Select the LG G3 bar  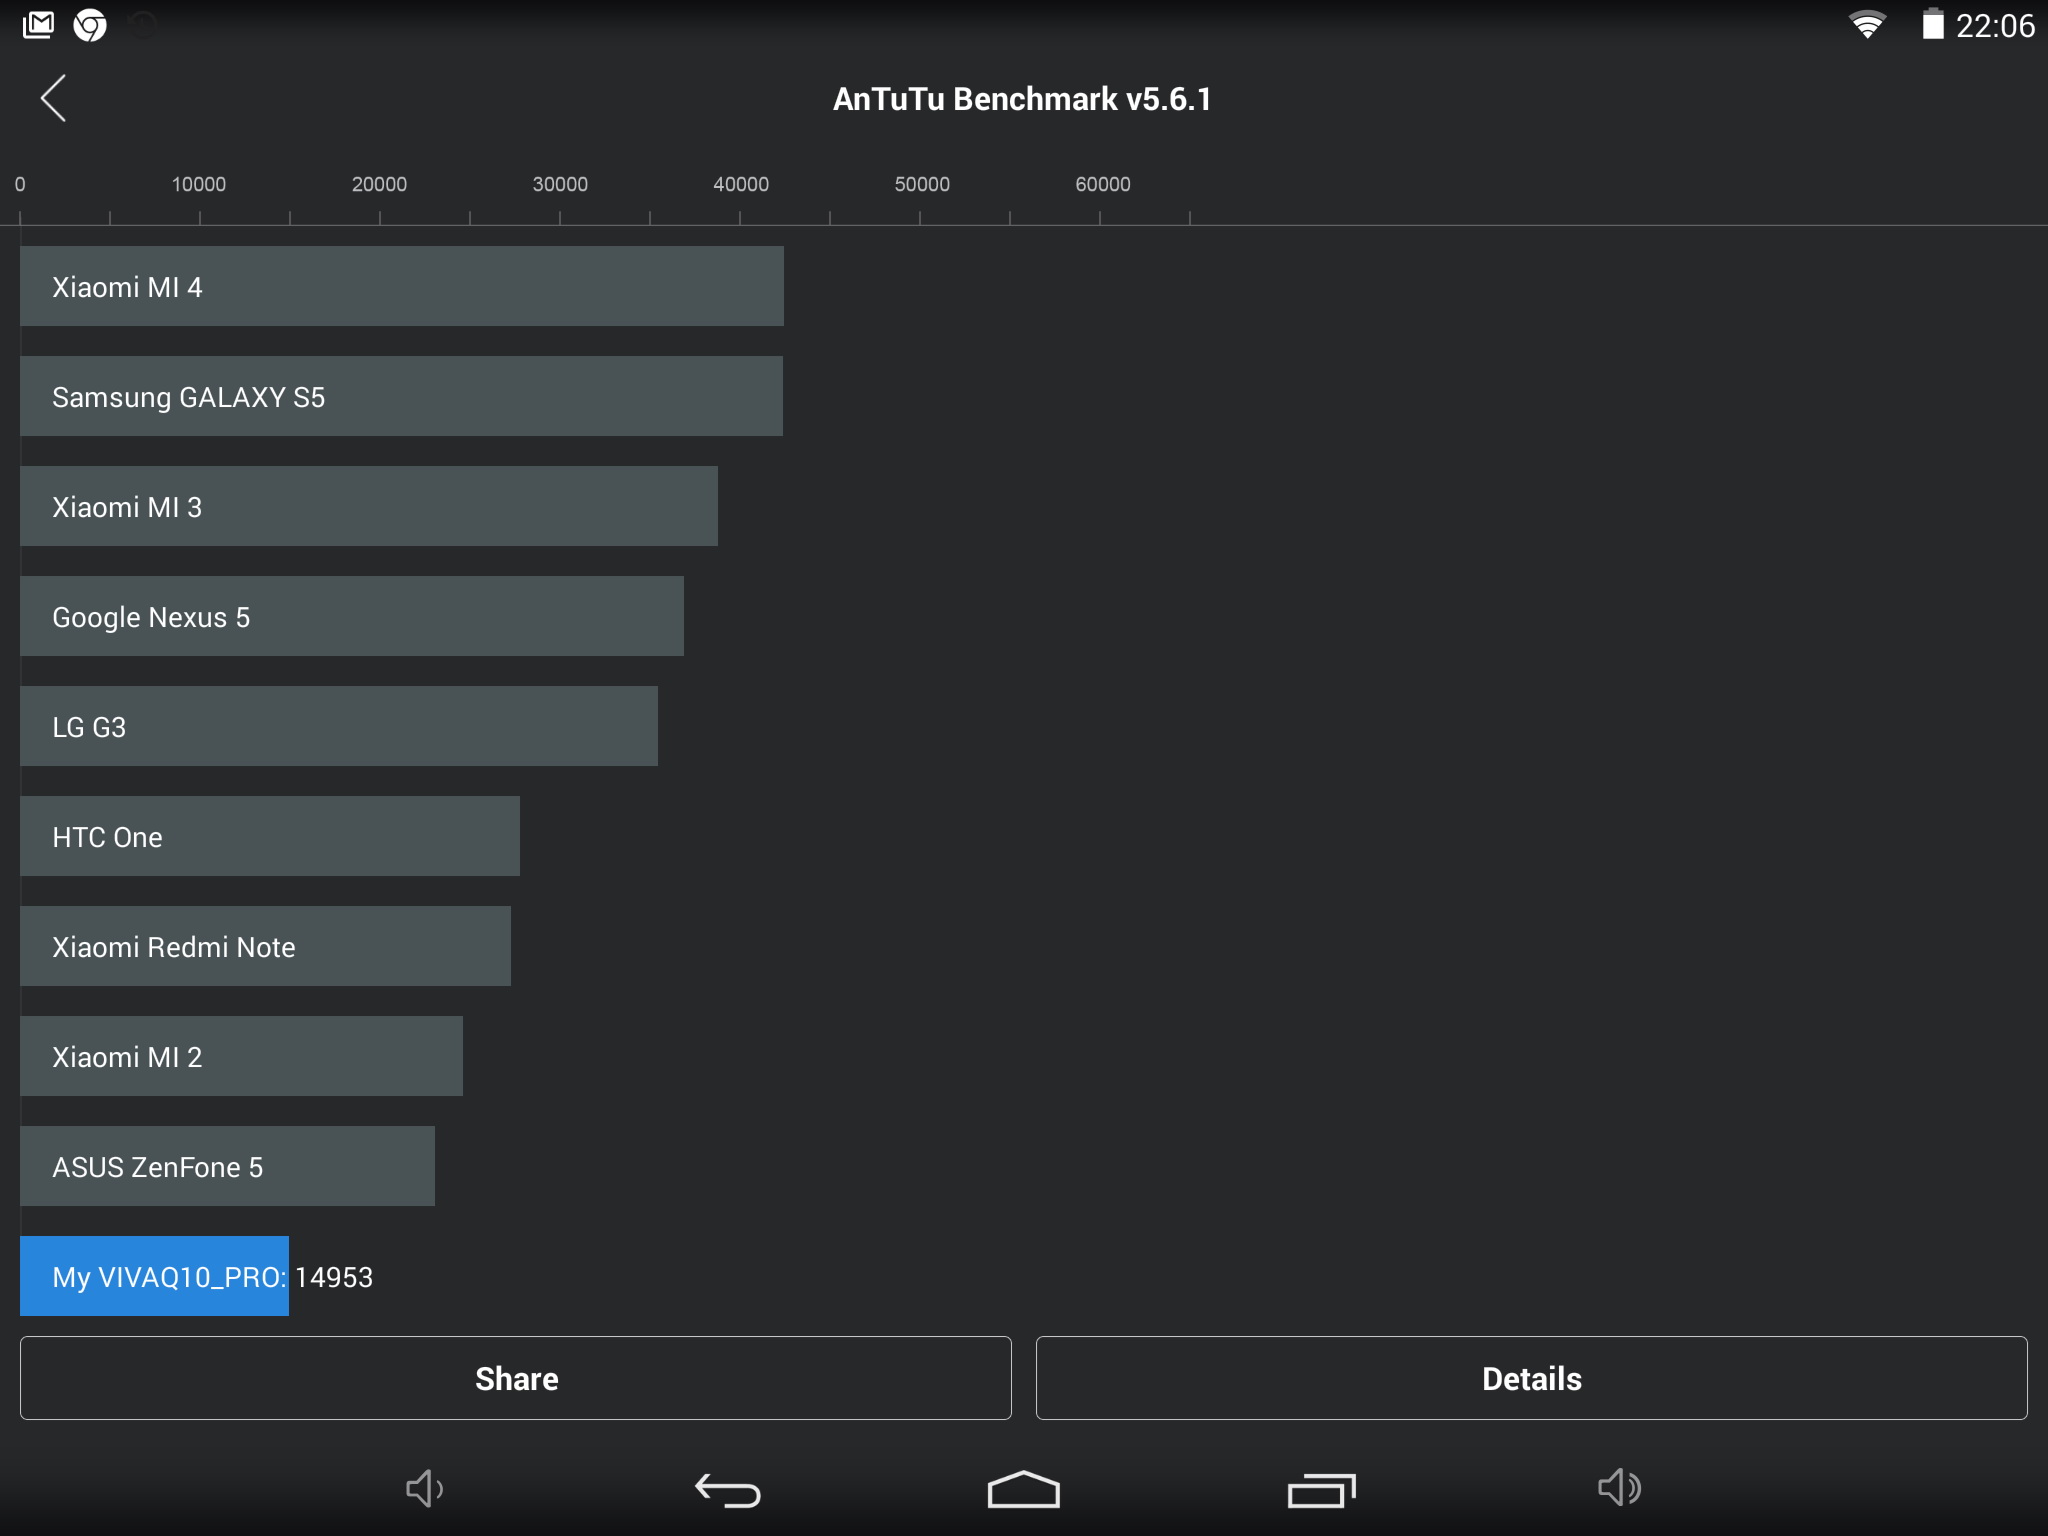coord(339,726)
